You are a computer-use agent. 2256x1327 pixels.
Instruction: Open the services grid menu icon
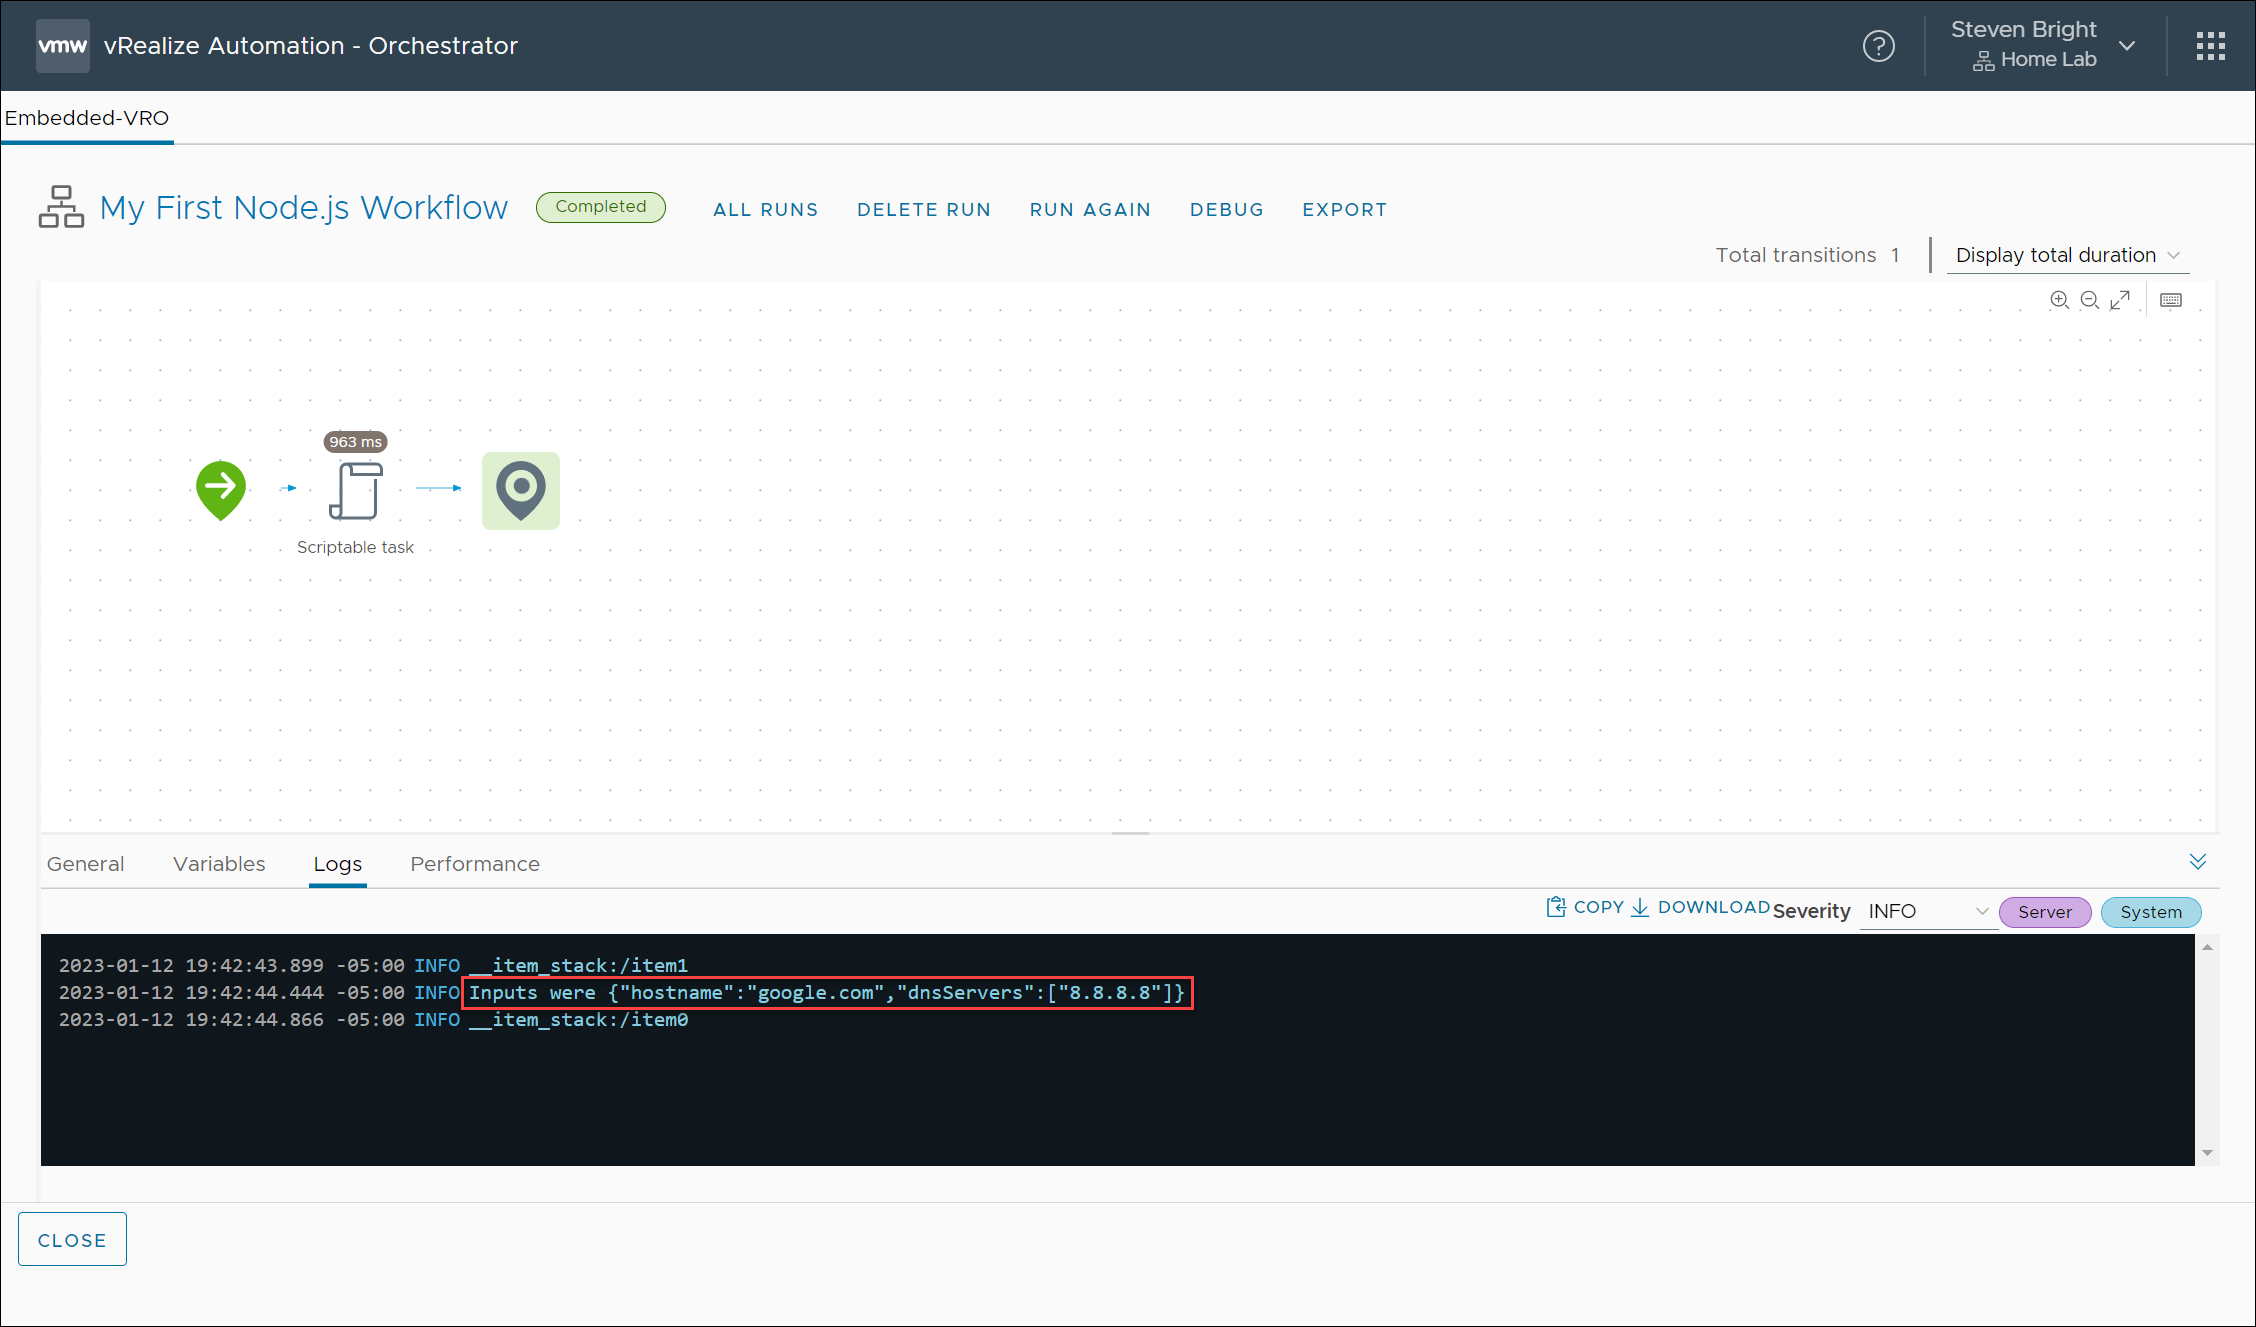tap(2210, 46)
